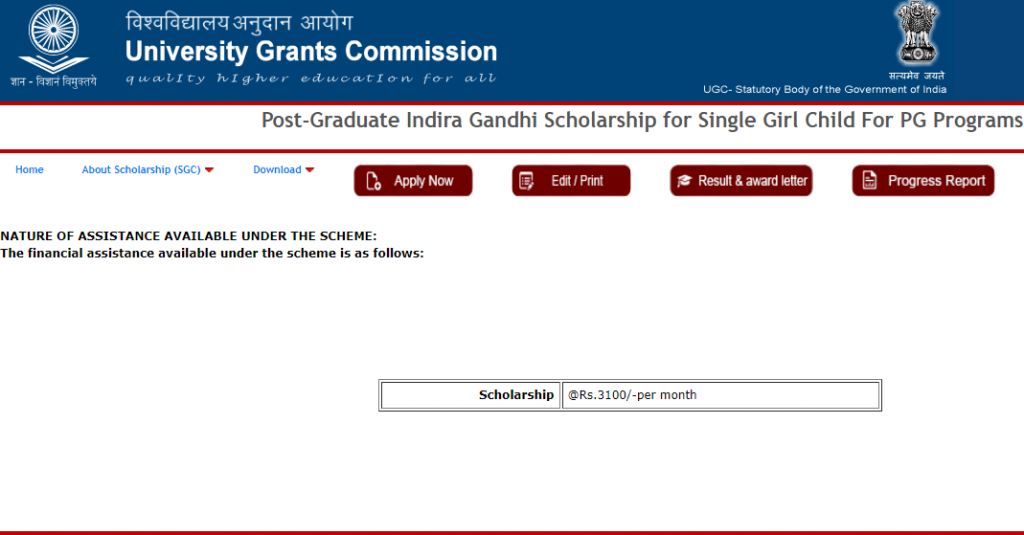Select the @Rs.3100/-per month cell
The height and width of the screenshot is (535, 1024).
pos(721,395)
